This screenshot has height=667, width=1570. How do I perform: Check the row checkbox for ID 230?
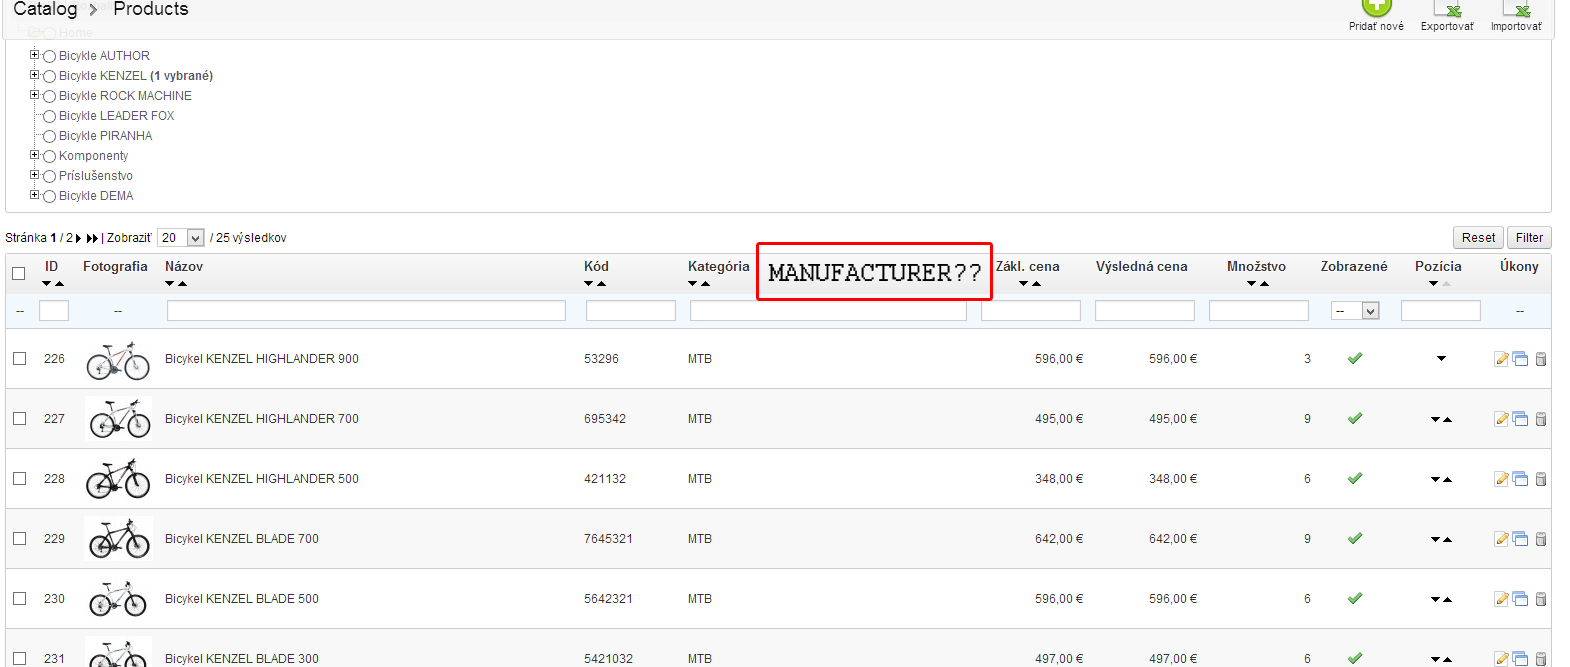pos(19,598)
